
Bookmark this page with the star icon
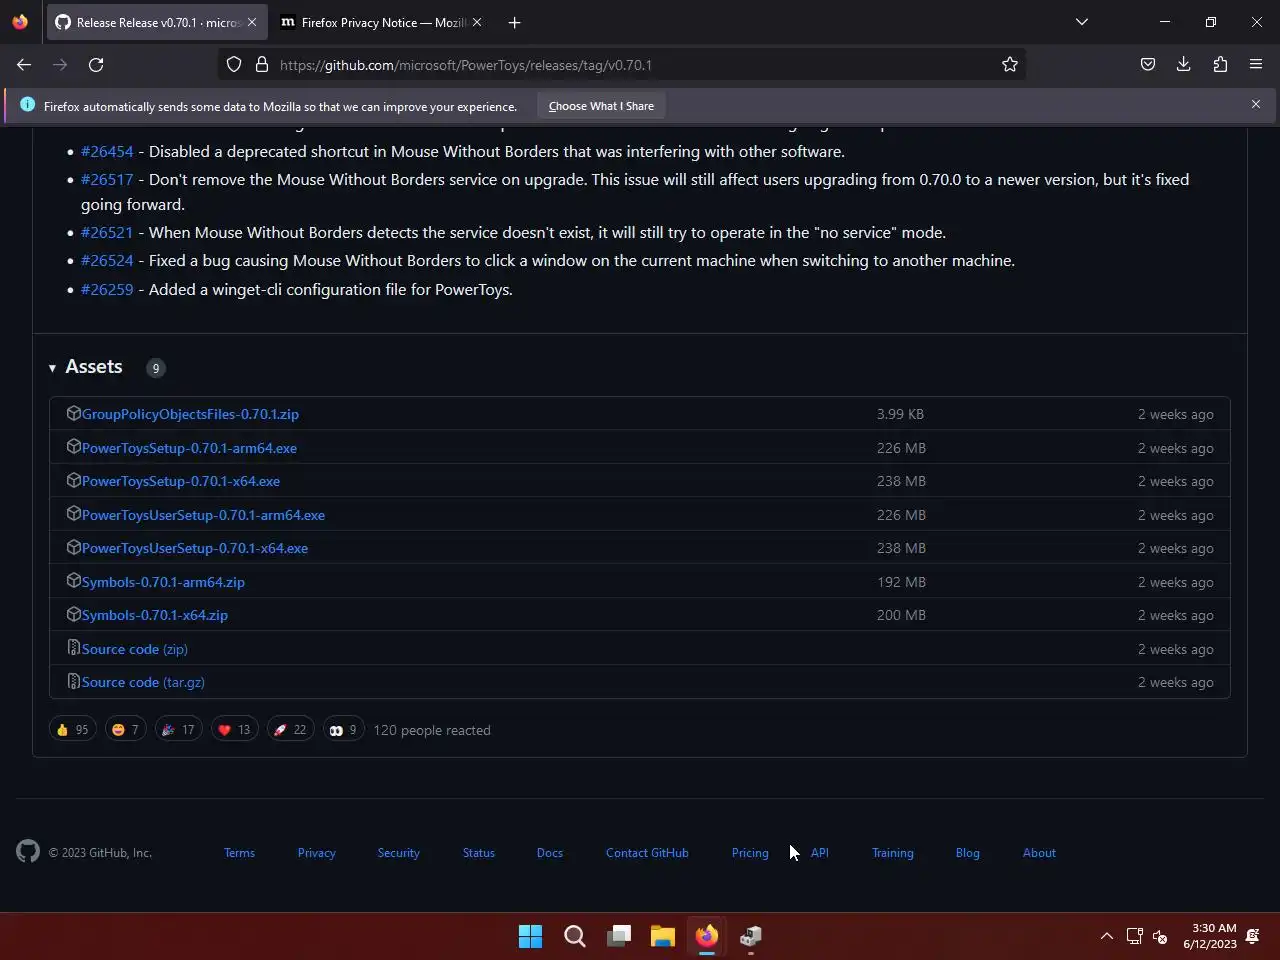coord(1010,65)
